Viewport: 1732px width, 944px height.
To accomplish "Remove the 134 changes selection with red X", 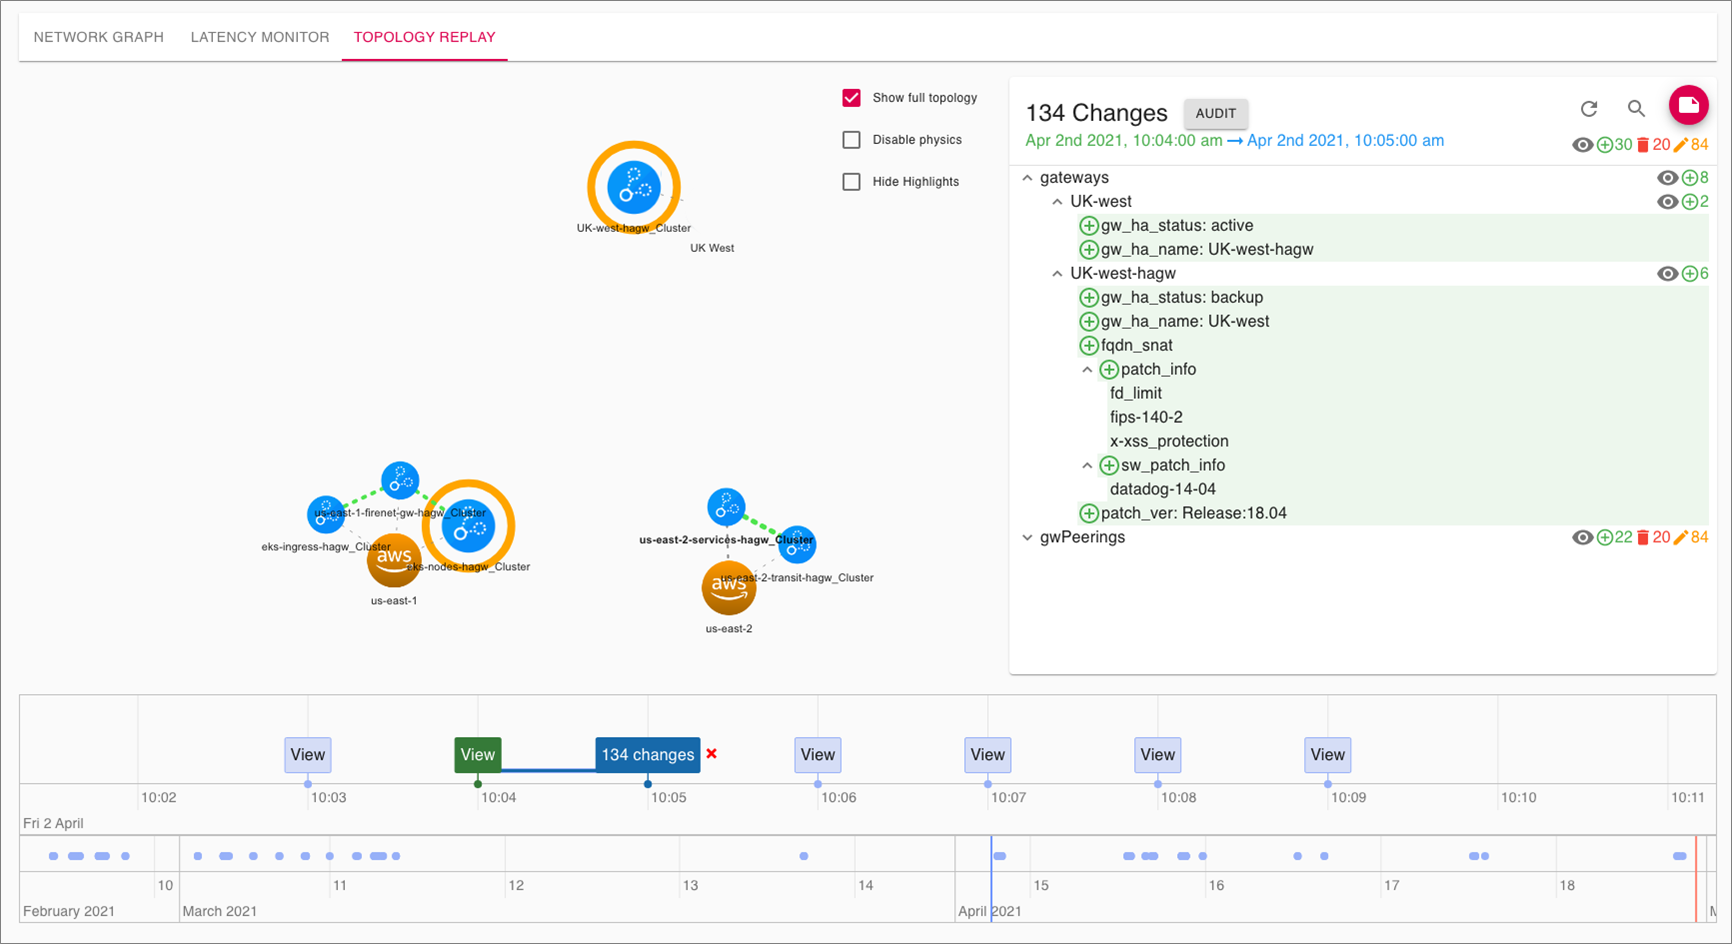I will pos(712,754).
